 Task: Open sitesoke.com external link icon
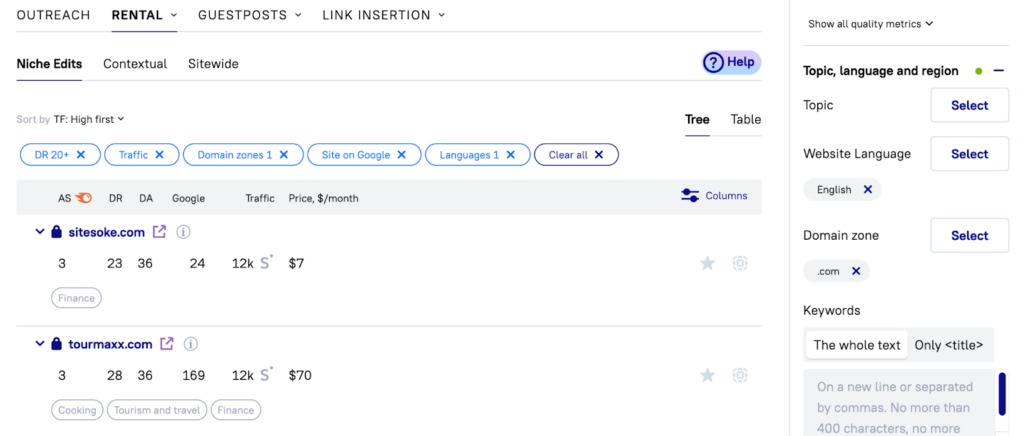click(x=160, y=232)
